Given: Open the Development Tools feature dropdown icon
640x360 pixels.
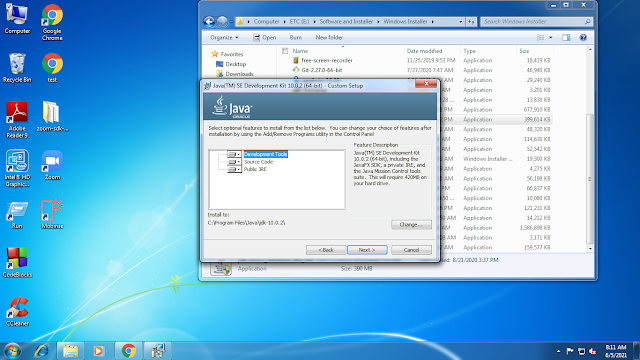Looking at the screenshot, I should point(234,154).
